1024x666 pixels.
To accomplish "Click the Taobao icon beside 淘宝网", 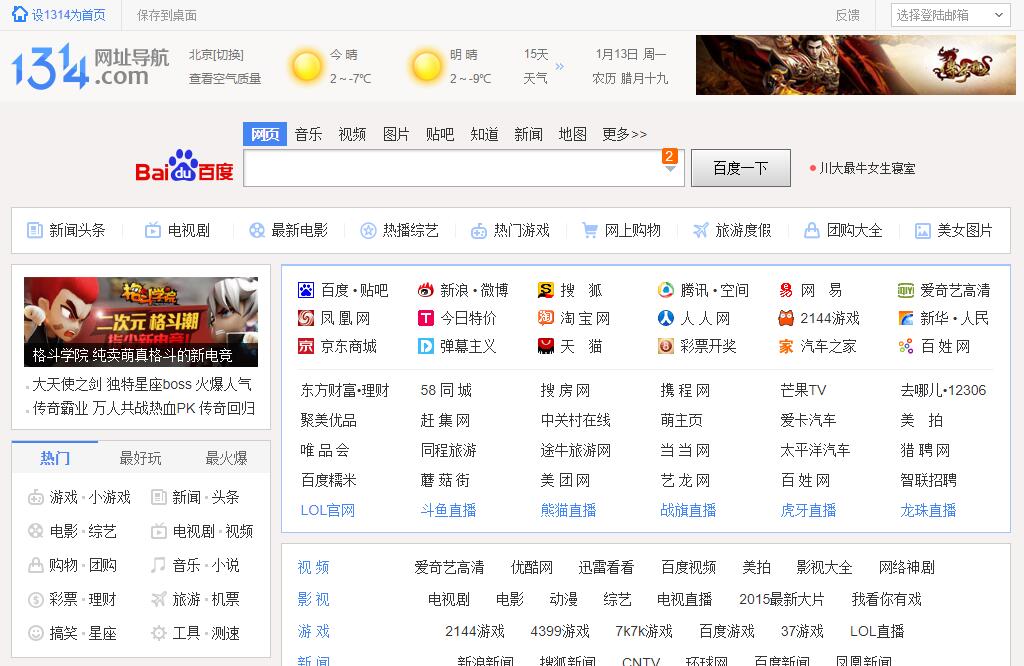I will point(545,318).
